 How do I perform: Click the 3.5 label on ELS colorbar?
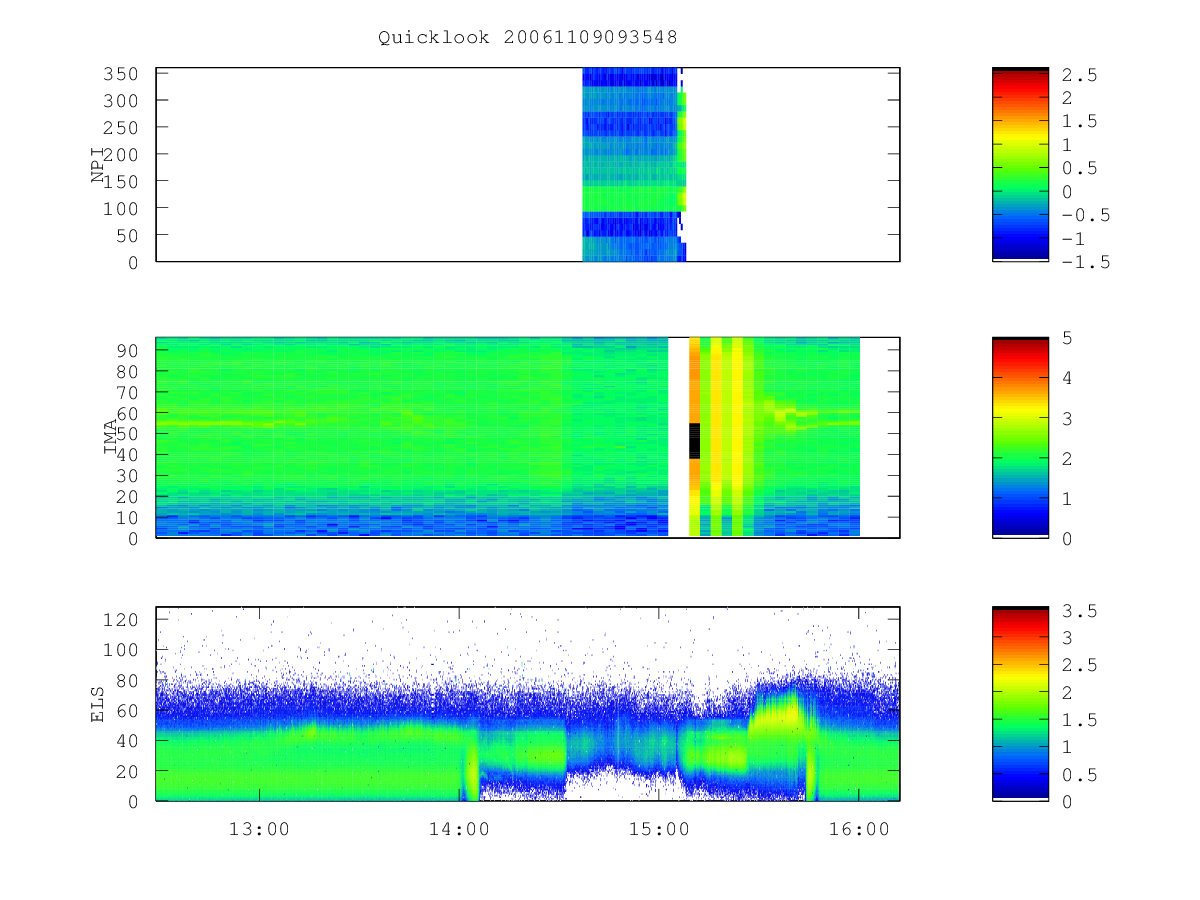point(1082,610)
